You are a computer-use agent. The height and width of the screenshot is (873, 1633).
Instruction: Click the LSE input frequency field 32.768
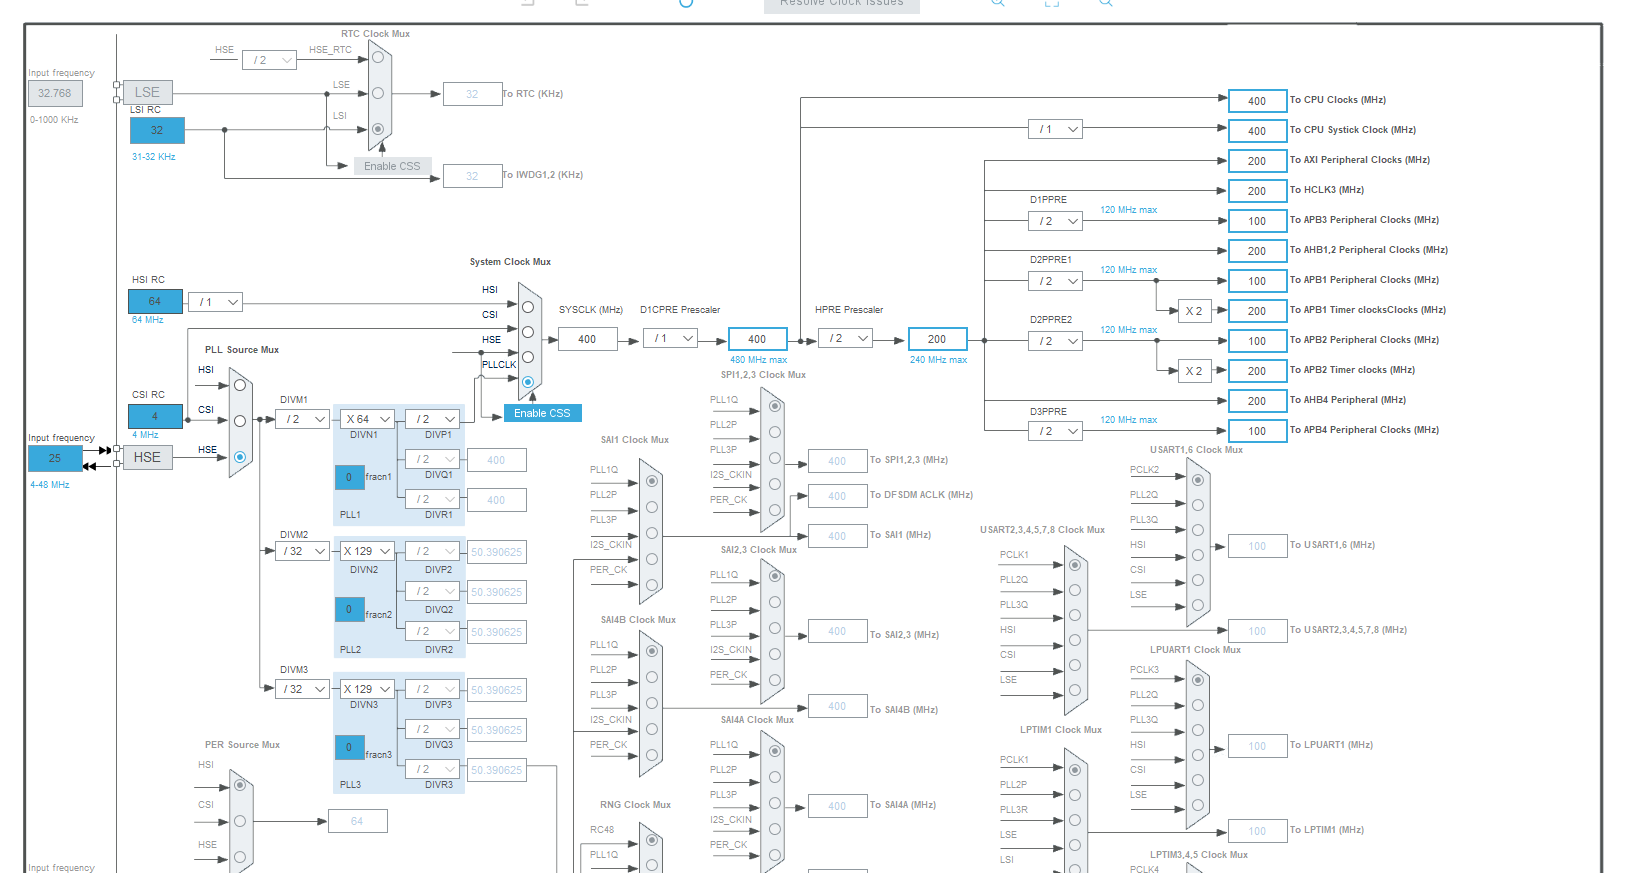click(55, 93)
